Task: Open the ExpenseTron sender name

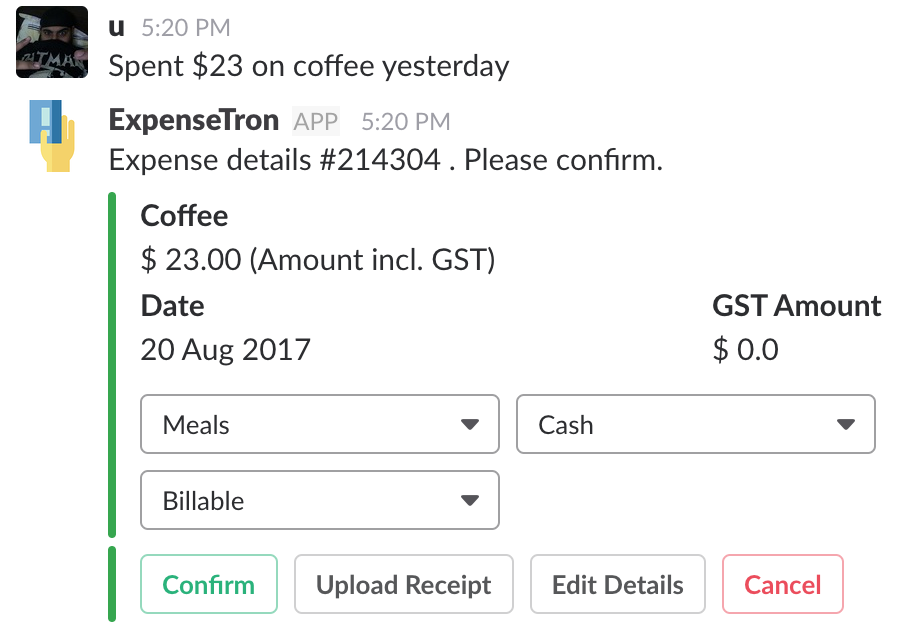Action: point(193,121)
